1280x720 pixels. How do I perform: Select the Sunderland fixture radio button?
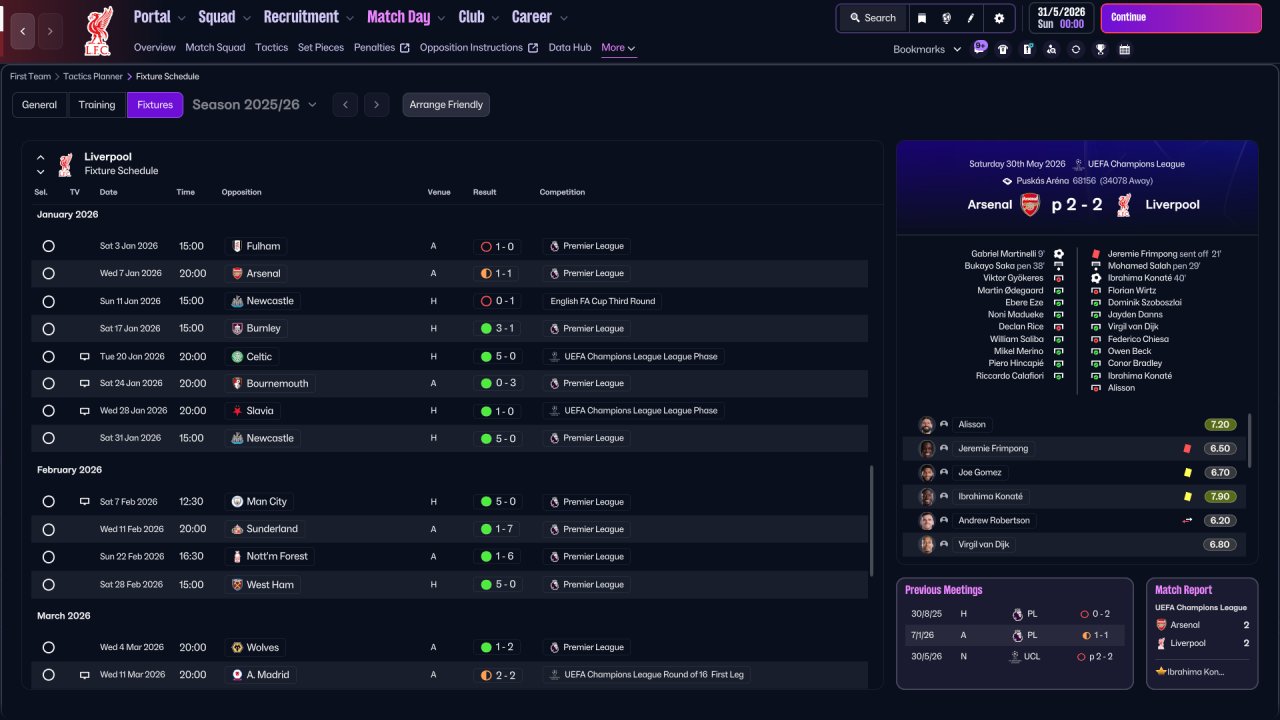click(x=48, y=529)
